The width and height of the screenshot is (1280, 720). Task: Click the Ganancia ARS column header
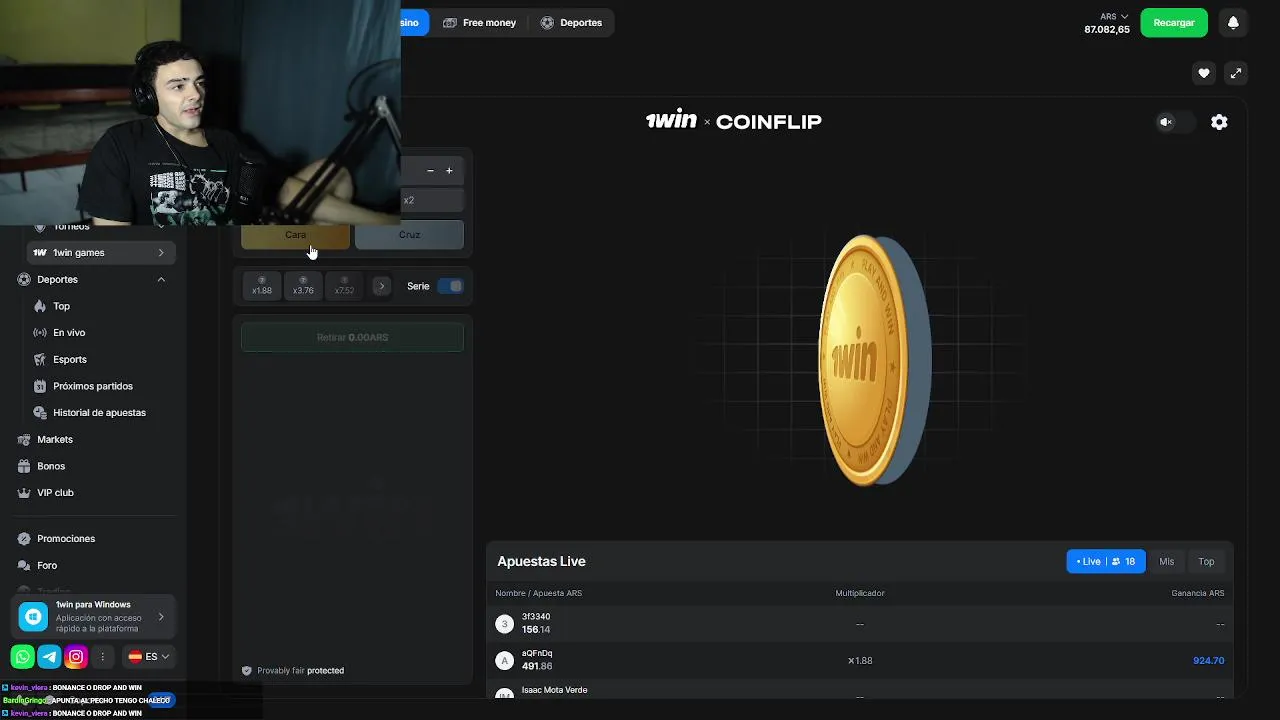tap(1198, 594)
